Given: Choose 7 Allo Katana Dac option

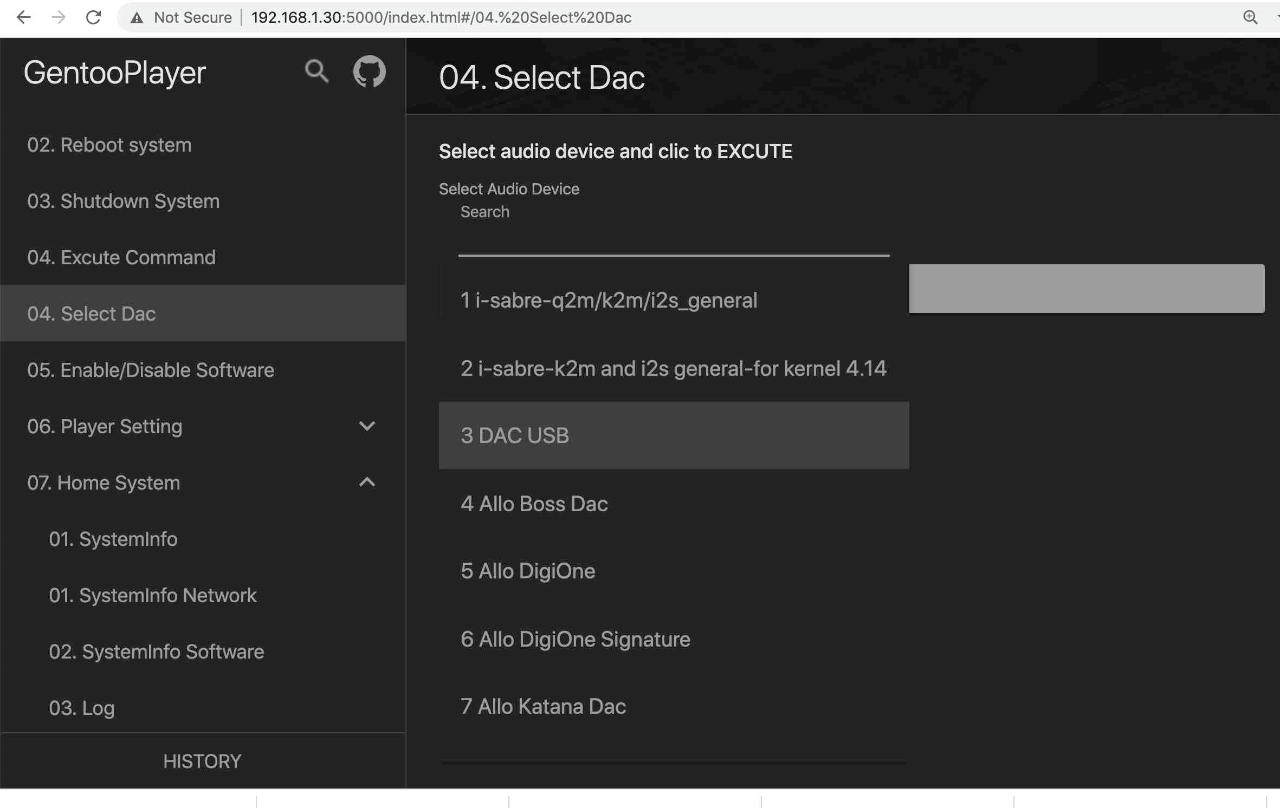Looking at the screenshot, I should (674, 706).
